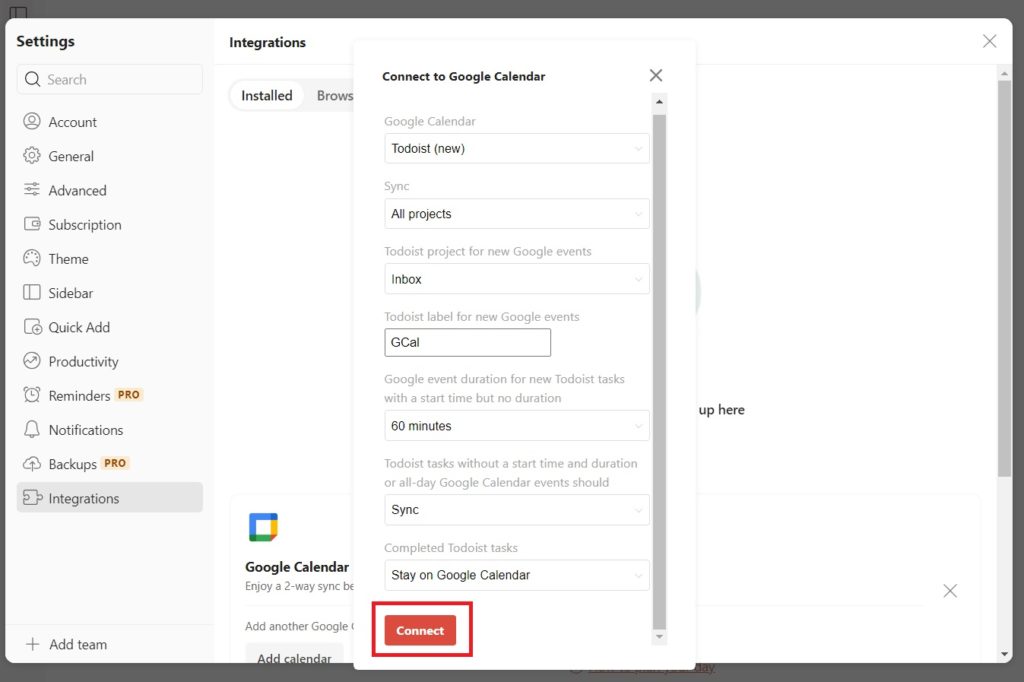Select Integrations in settings sidebar
Image resolution: width=1024 pixels, height=682 pixels.
tap(110, 498)
